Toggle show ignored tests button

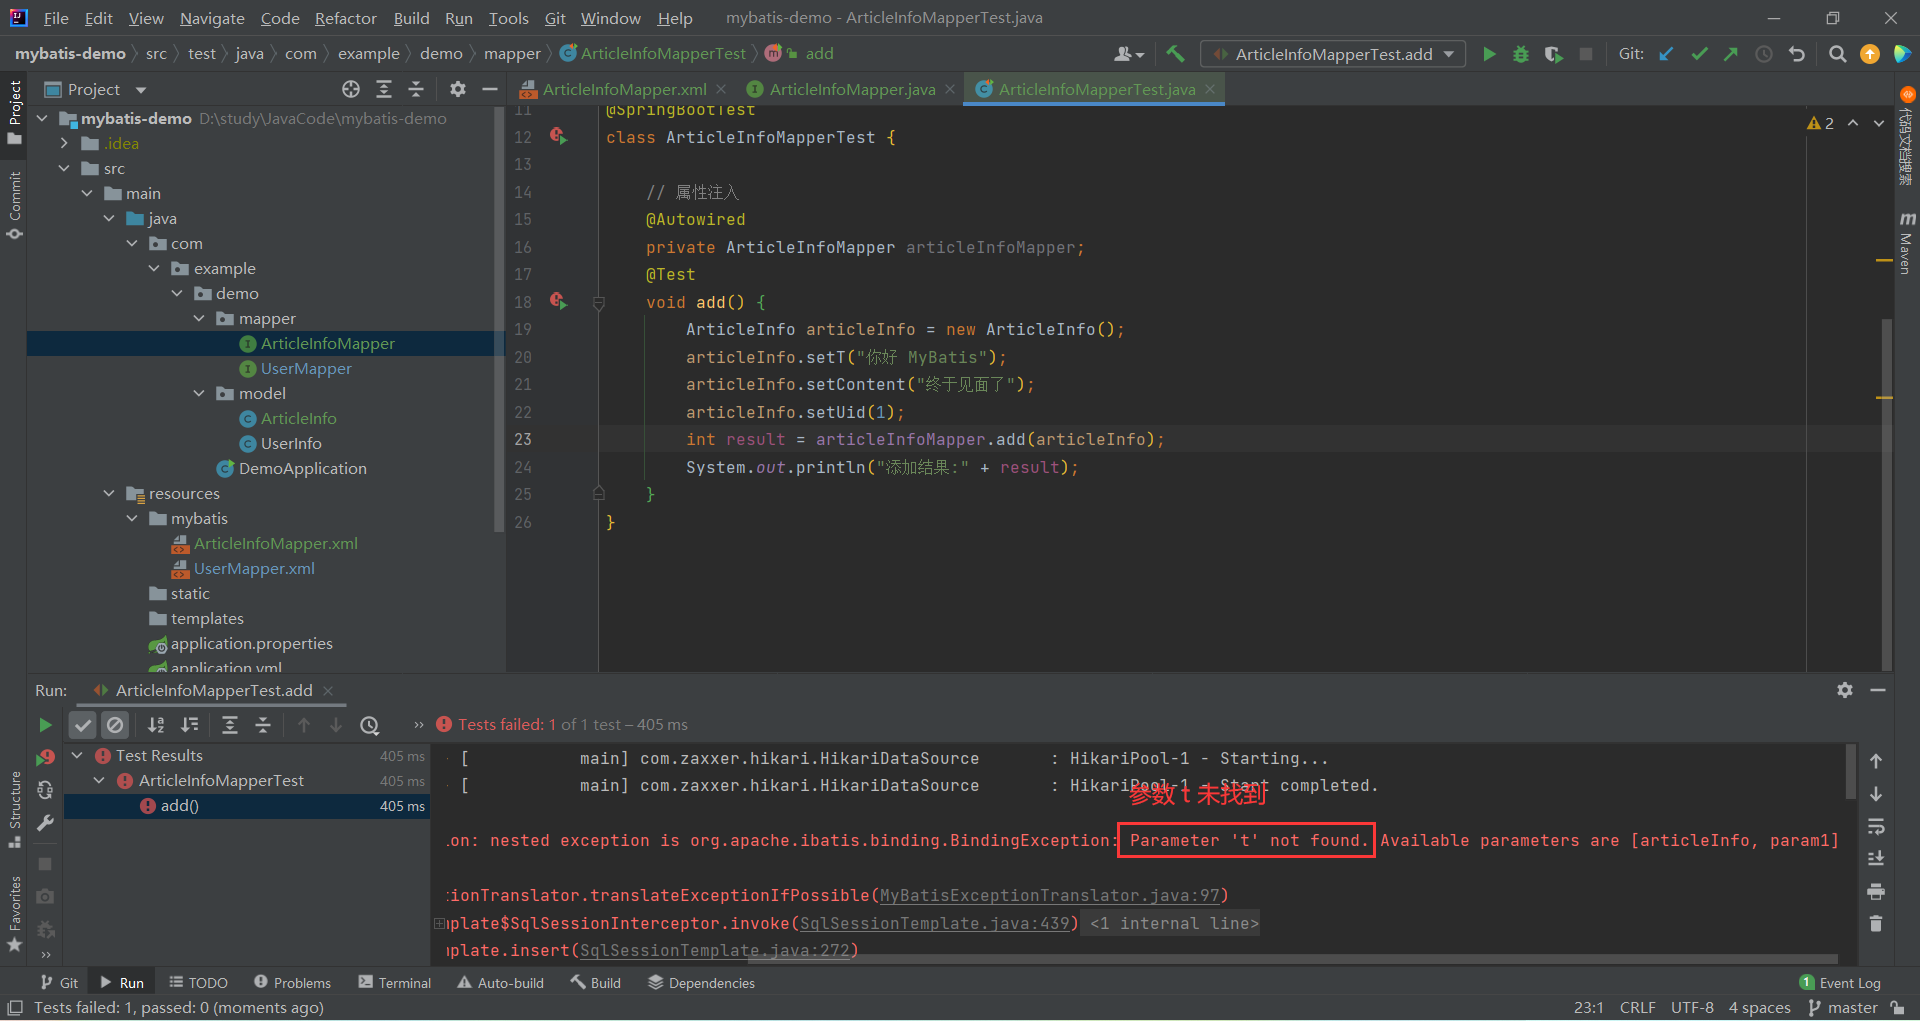[x=115, y=725]
